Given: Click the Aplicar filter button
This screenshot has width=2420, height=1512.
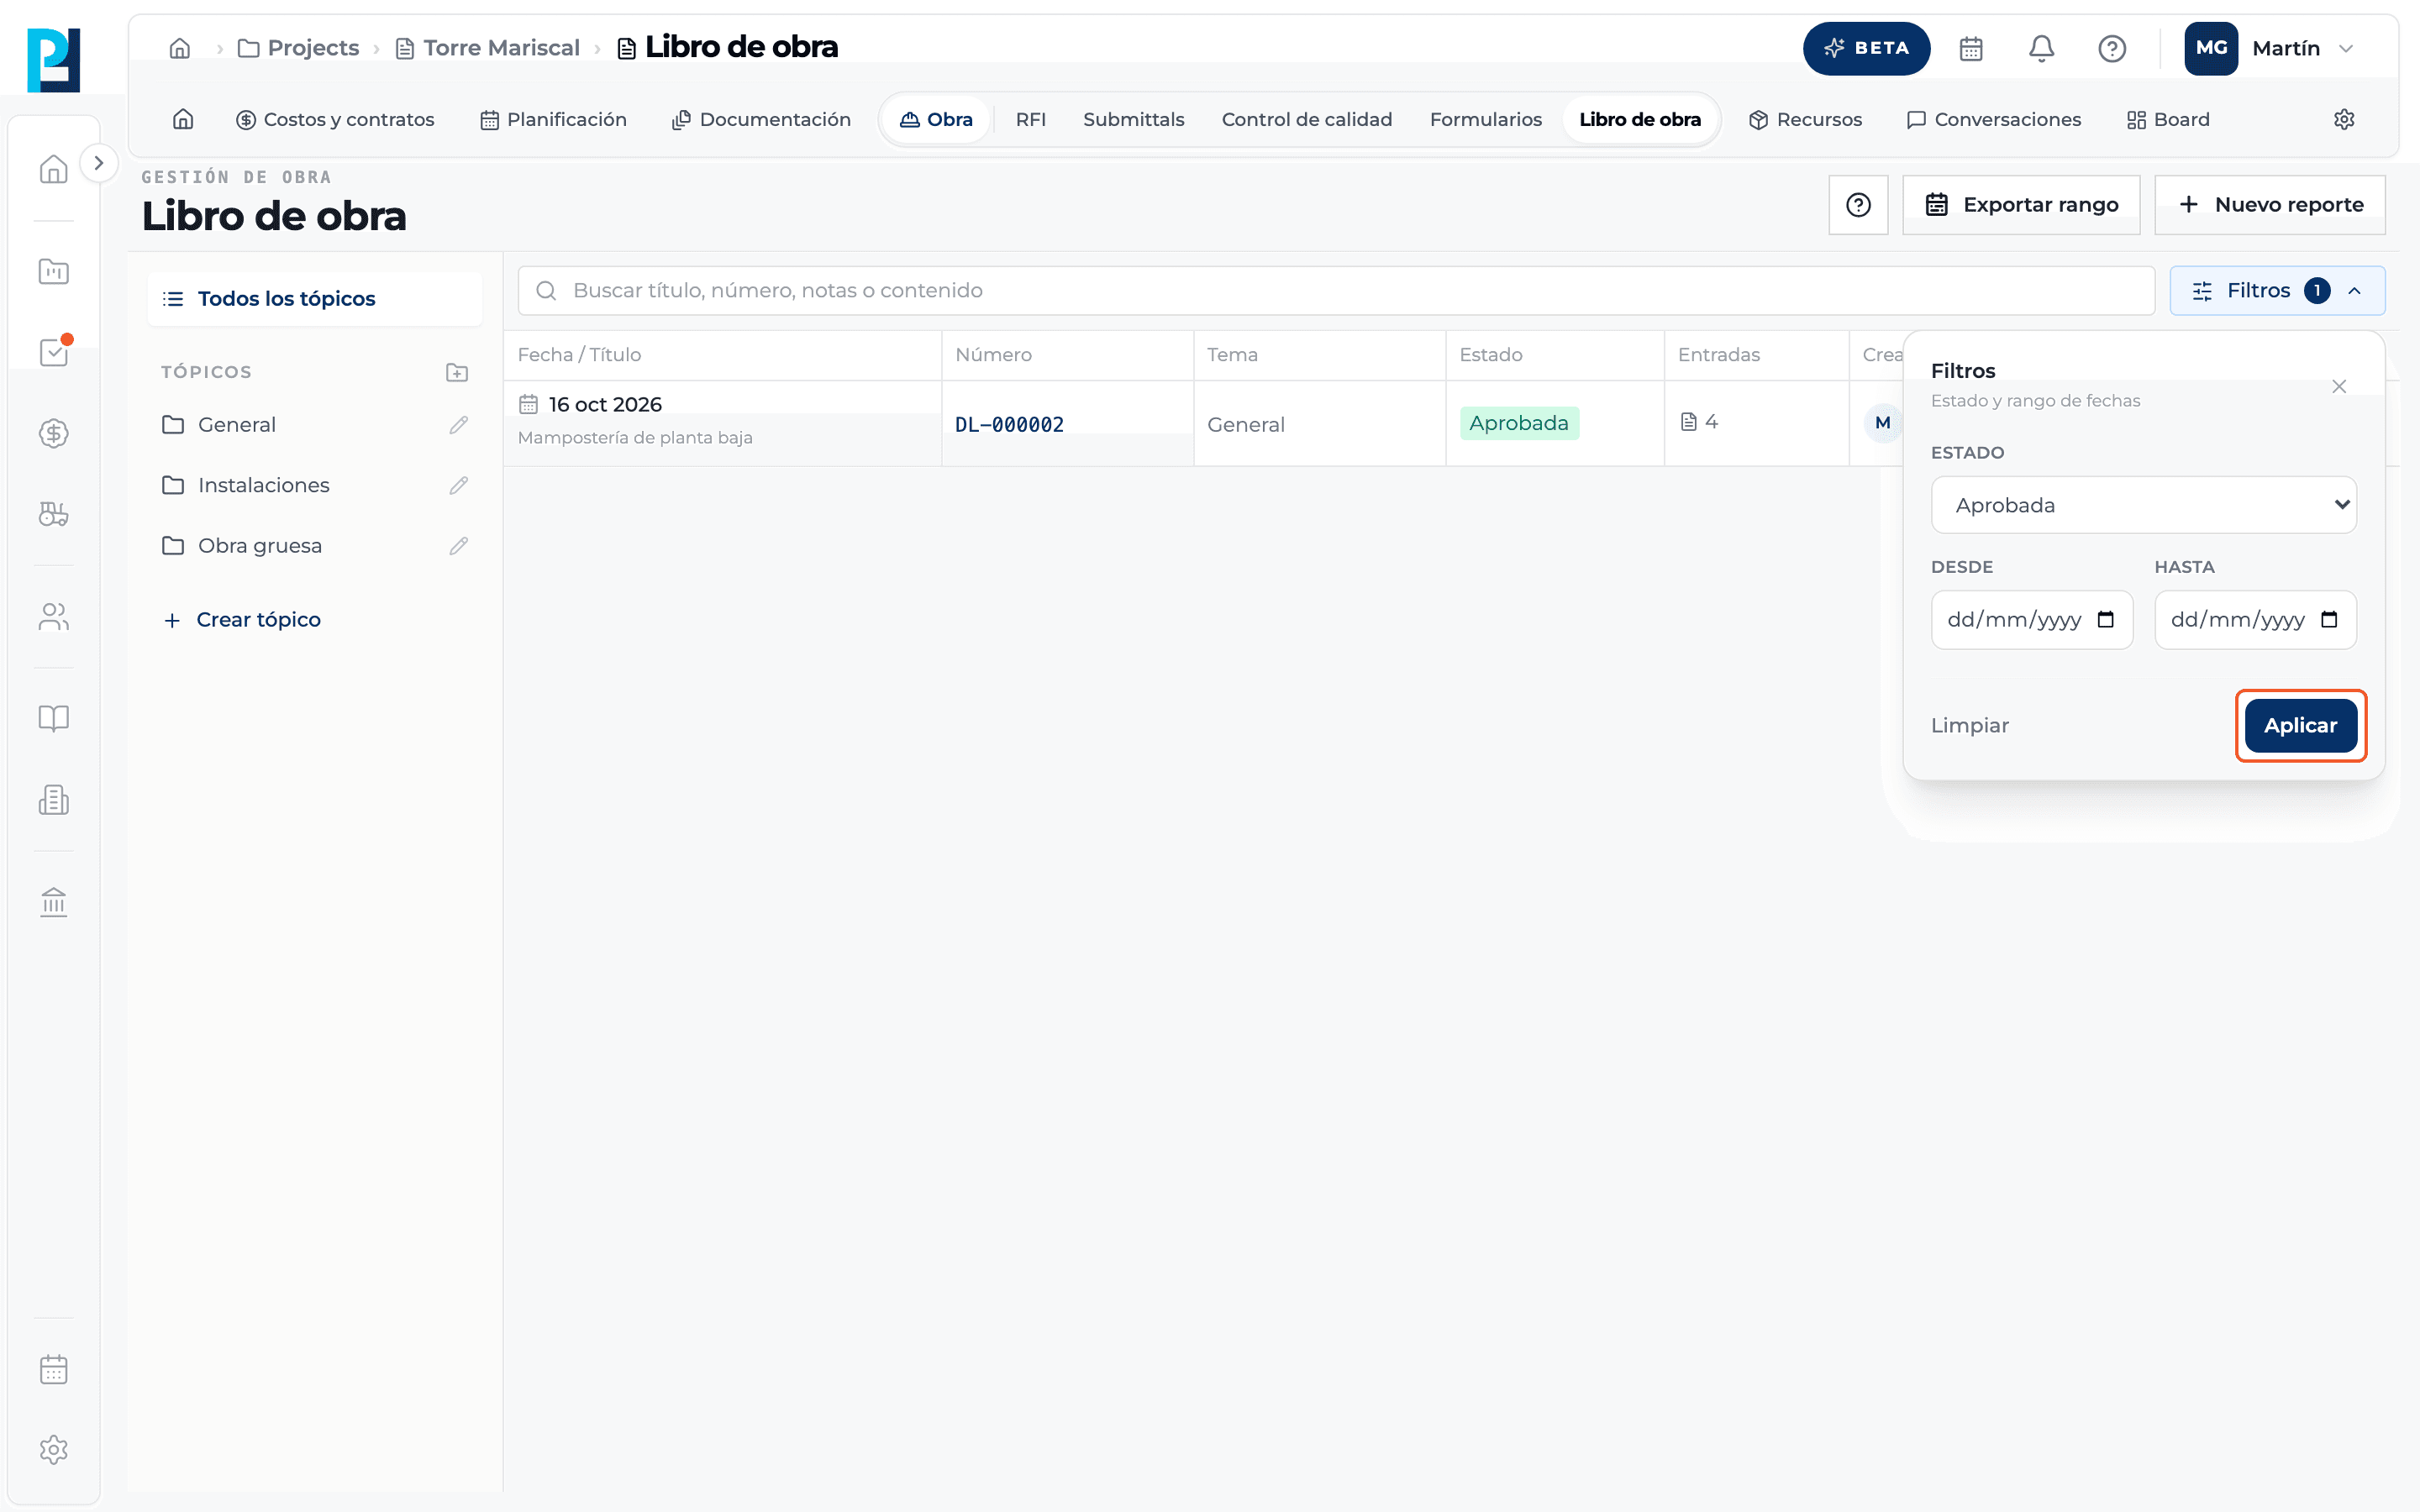Looking at the screenshot, I should point(2300,726).
